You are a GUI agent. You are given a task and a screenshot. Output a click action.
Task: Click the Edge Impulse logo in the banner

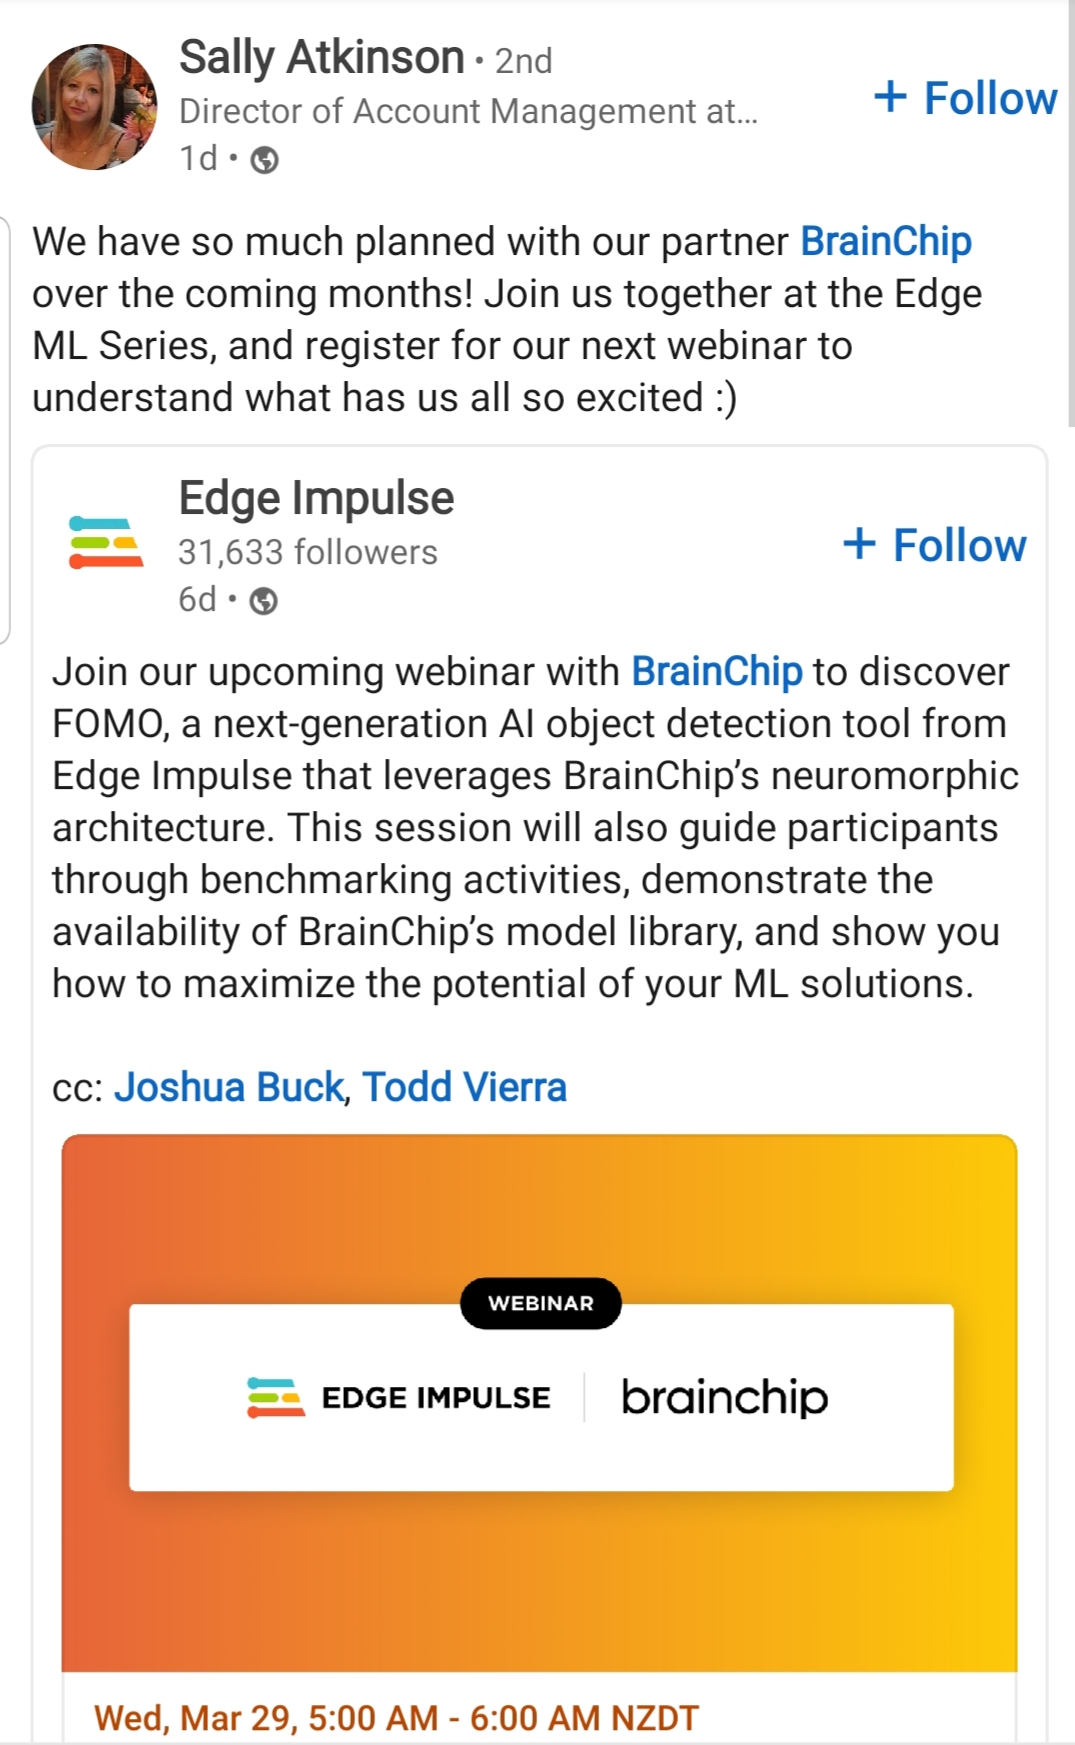point(398,1397)
